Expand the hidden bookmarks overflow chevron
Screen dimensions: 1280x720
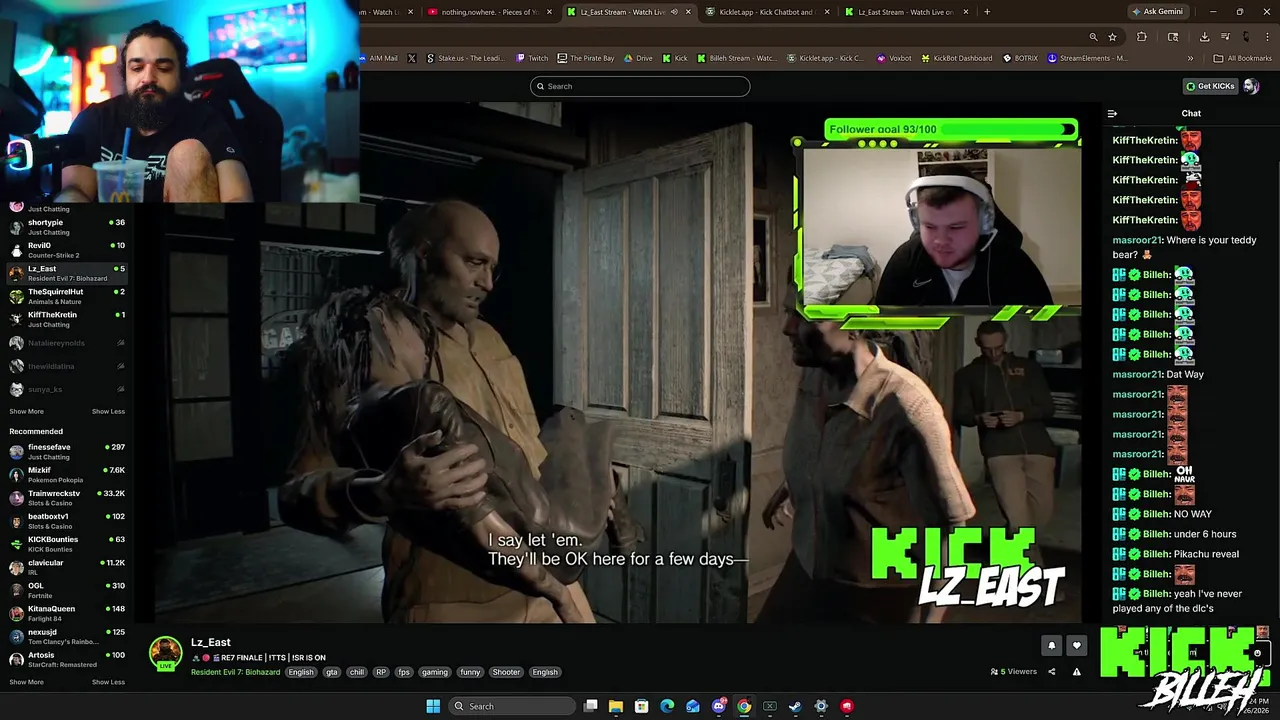point(1190,58)
